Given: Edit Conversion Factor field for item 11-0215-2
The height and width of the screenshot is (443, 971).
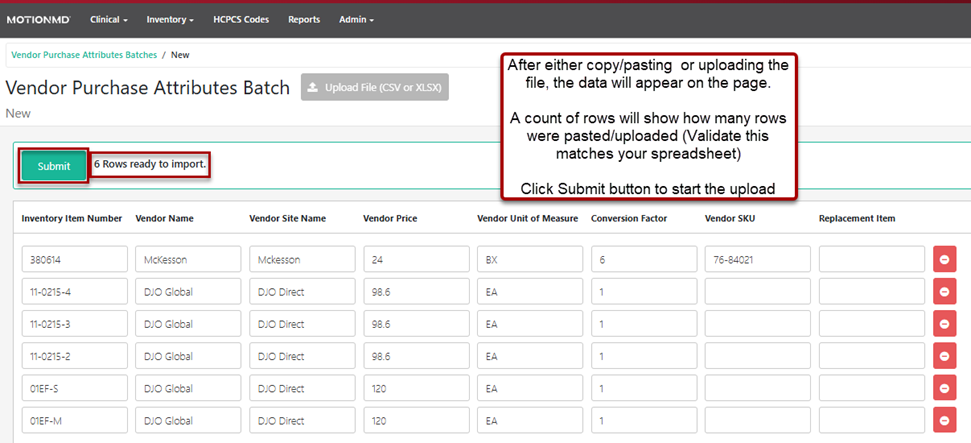Looking at the screenshot, I should point(644,356).
